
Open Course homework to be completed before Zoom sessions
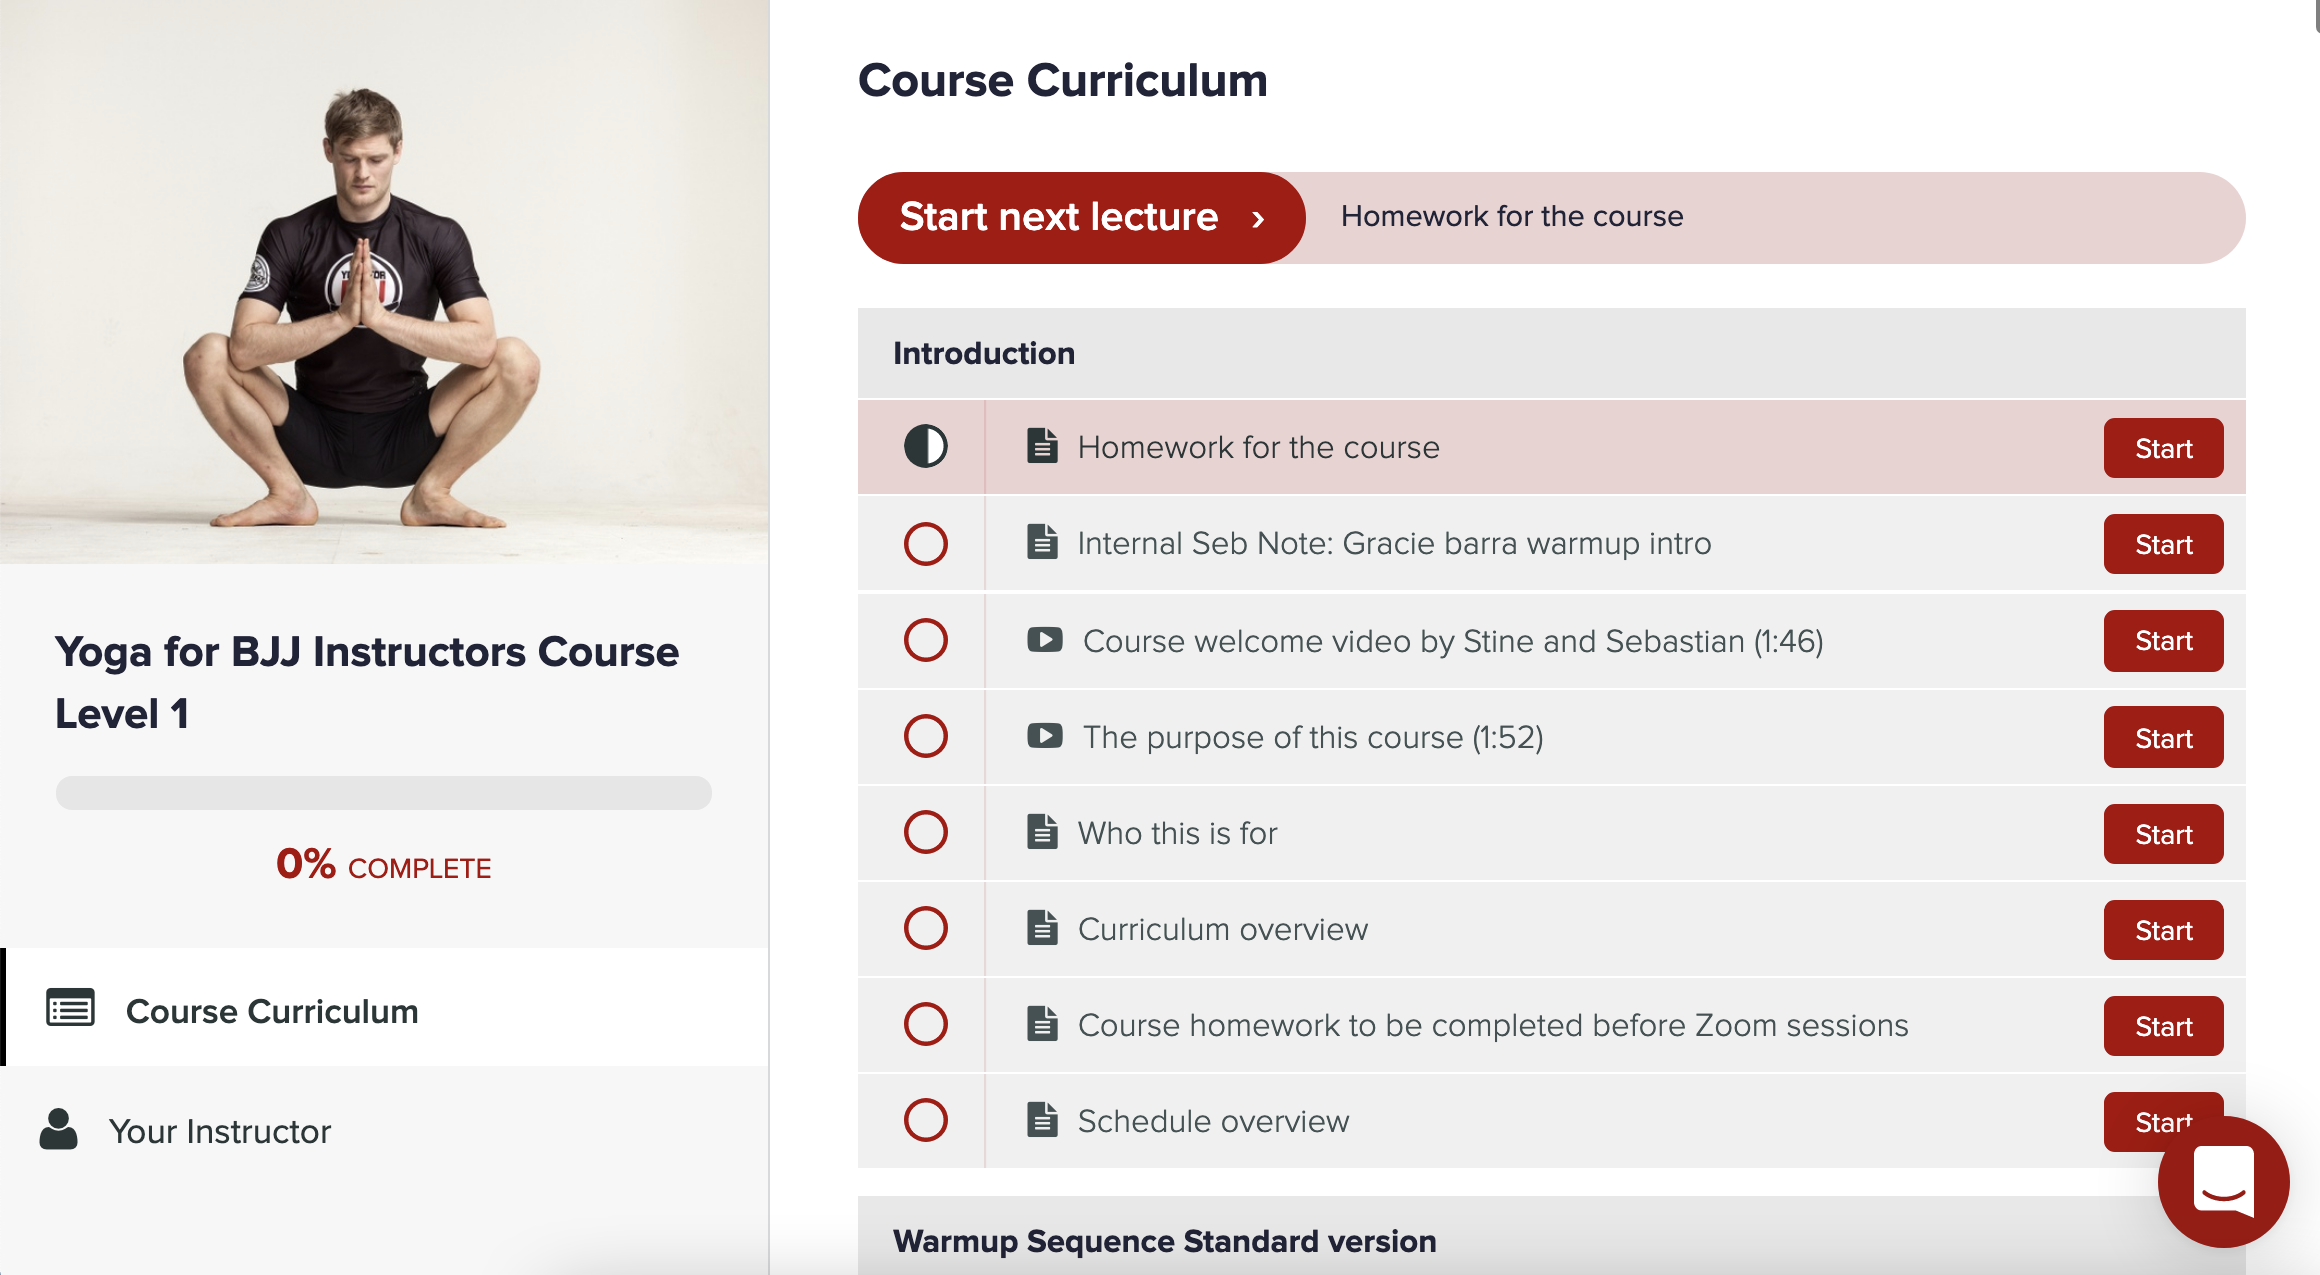click(x=1493, y=1025)
